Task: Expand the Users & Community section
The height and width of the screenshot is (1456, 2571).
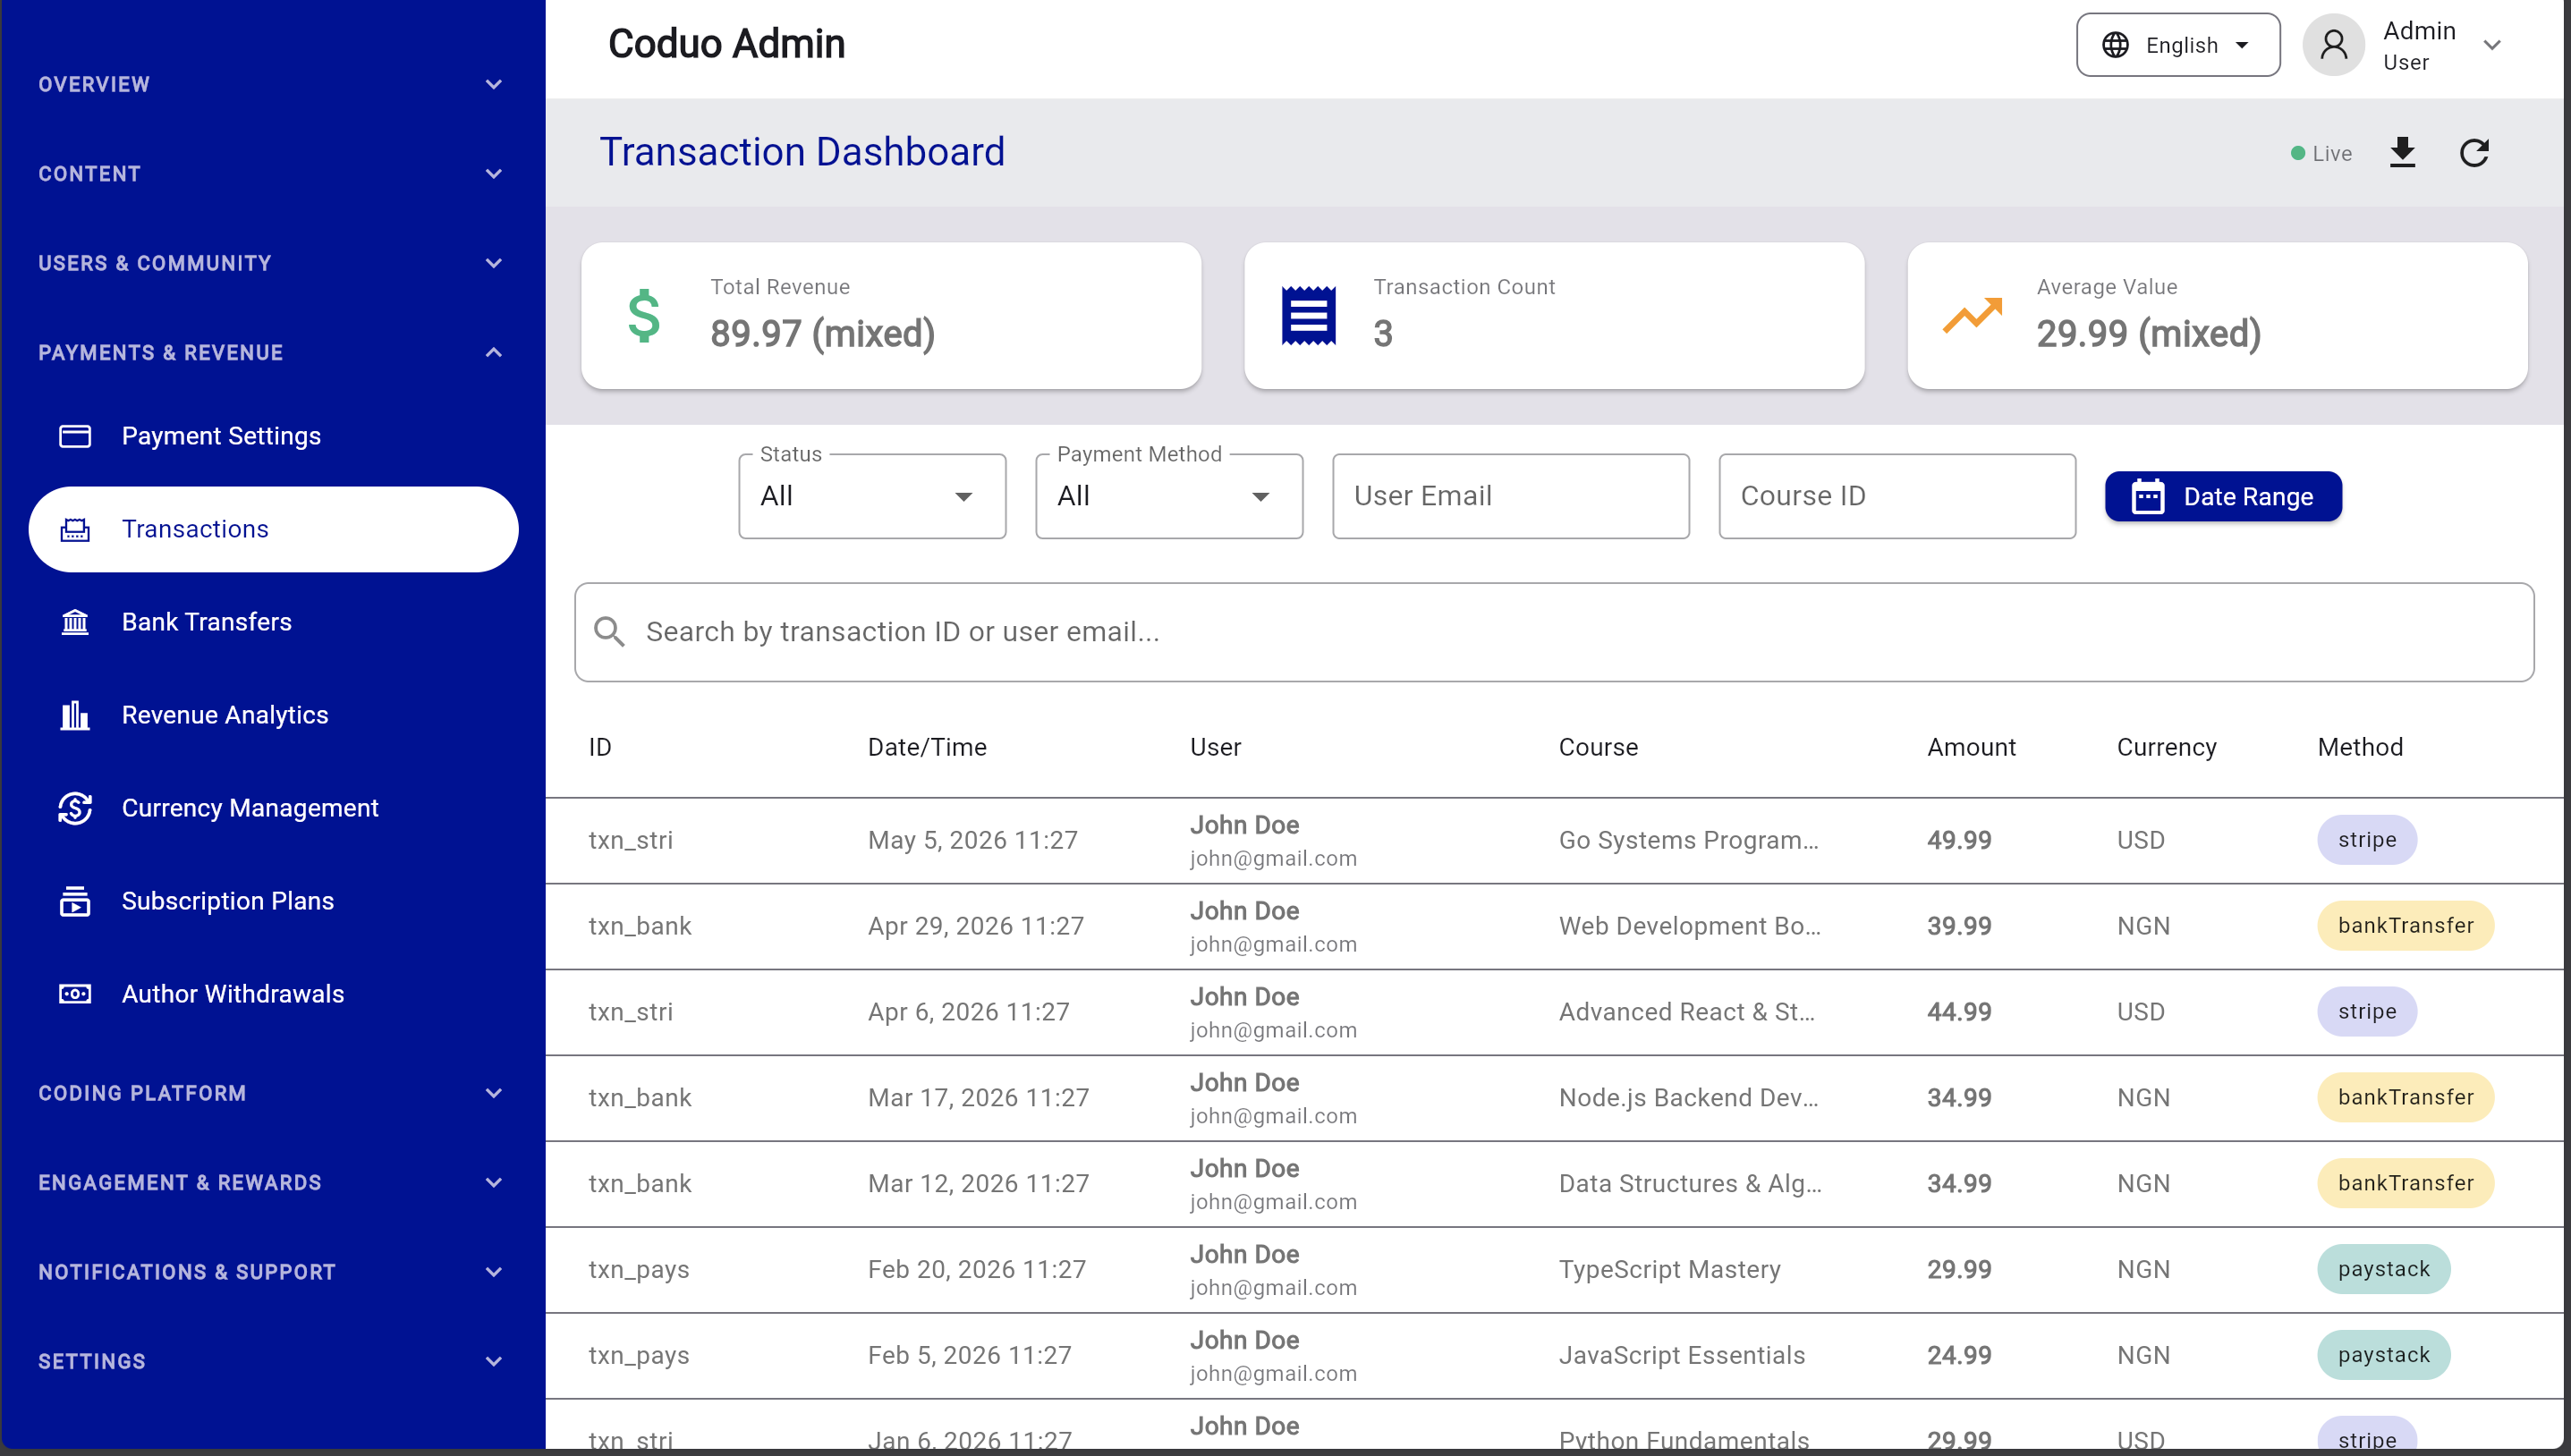Action: 272,264
